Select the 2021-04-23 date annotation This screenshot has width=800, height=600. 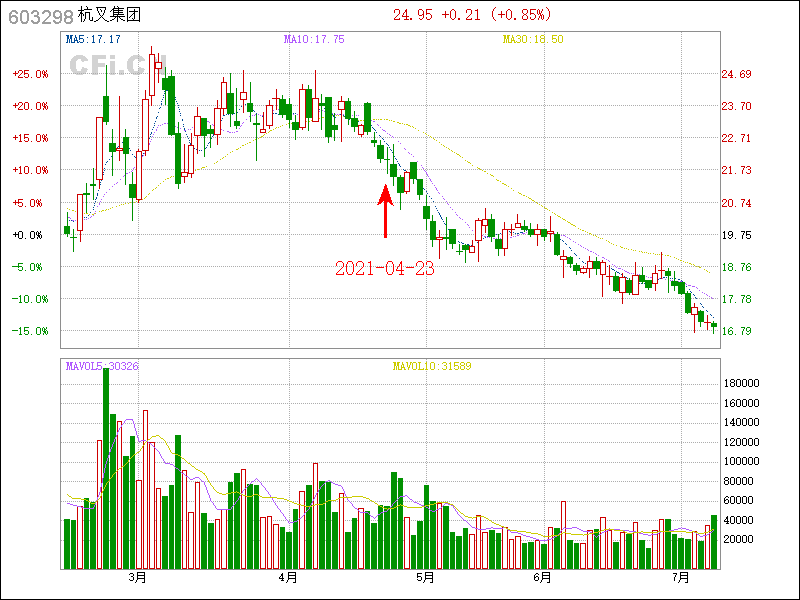(384, 268)
